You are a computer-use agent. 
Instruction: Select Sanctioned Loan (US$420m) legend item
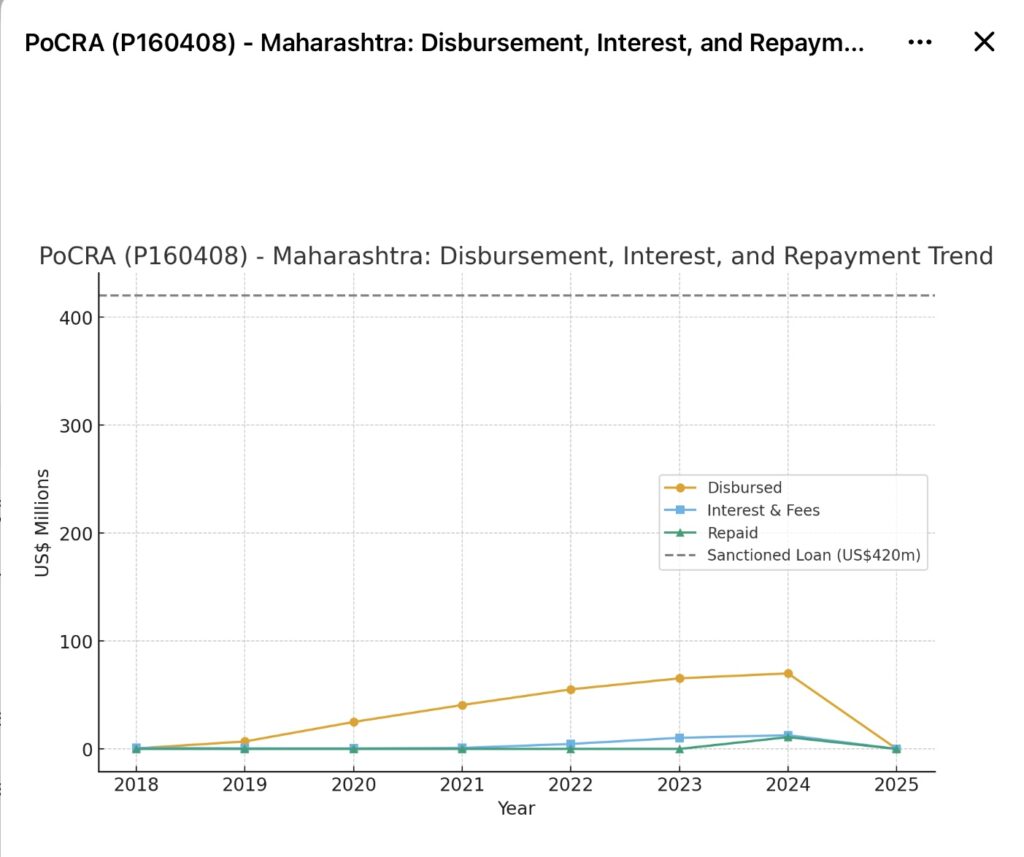[813, 556]
